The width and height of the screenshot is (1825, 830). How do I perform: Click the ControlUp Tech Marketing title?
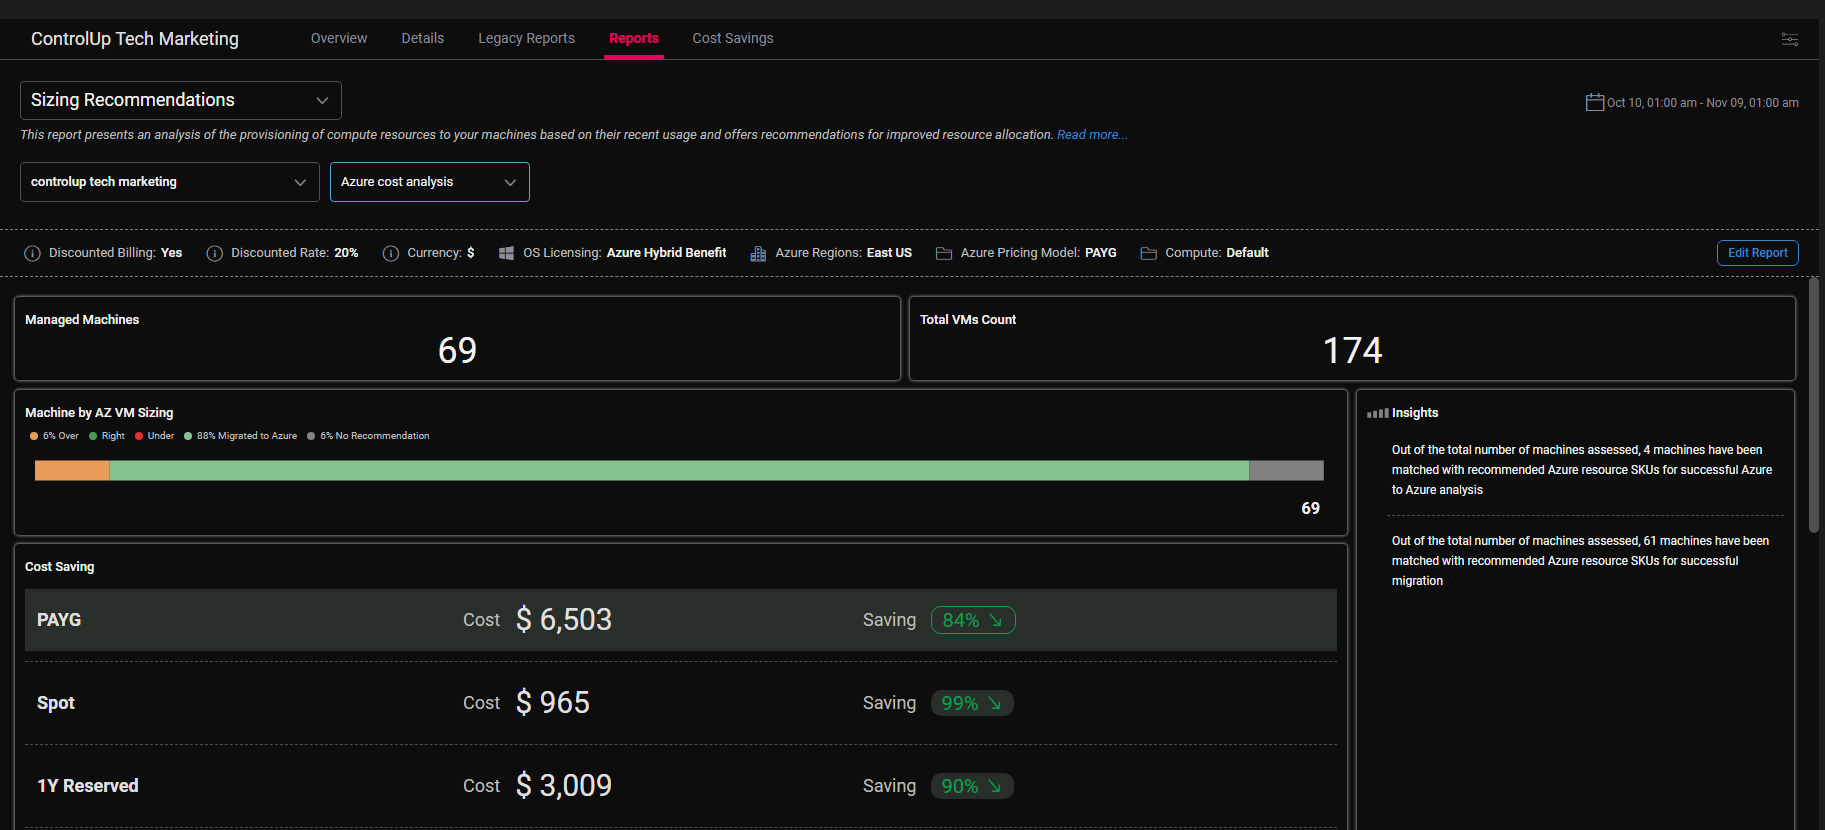click(135, 39)
